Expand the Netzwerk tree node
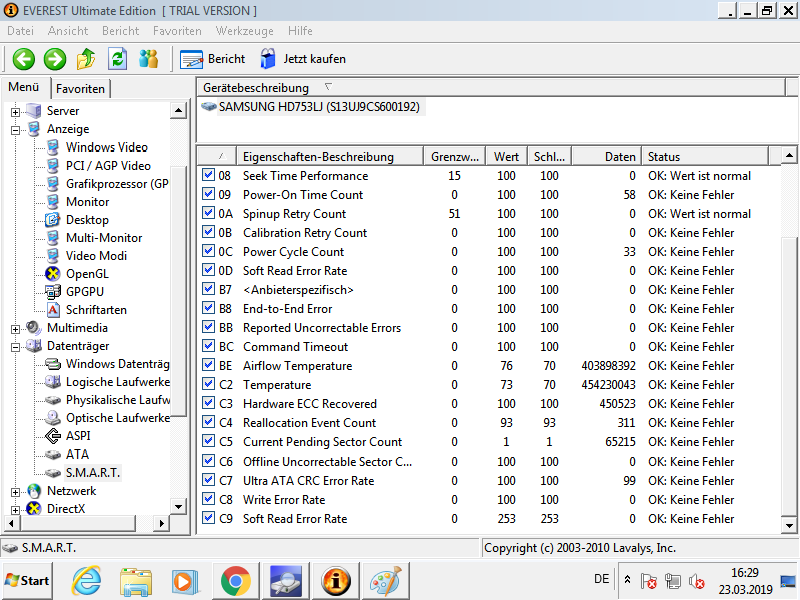The width and height of the screenshot is (800, 600). click(x=15, y=492)
